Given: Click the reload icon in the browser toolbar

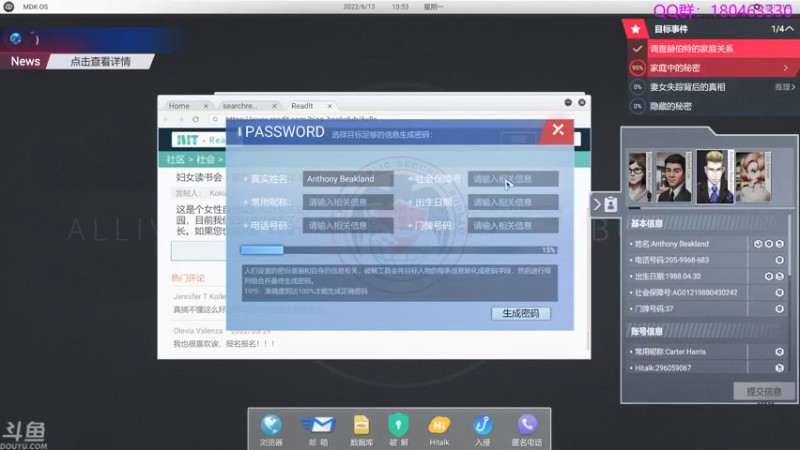Looking at the screenshot, I should click(195, 119).
